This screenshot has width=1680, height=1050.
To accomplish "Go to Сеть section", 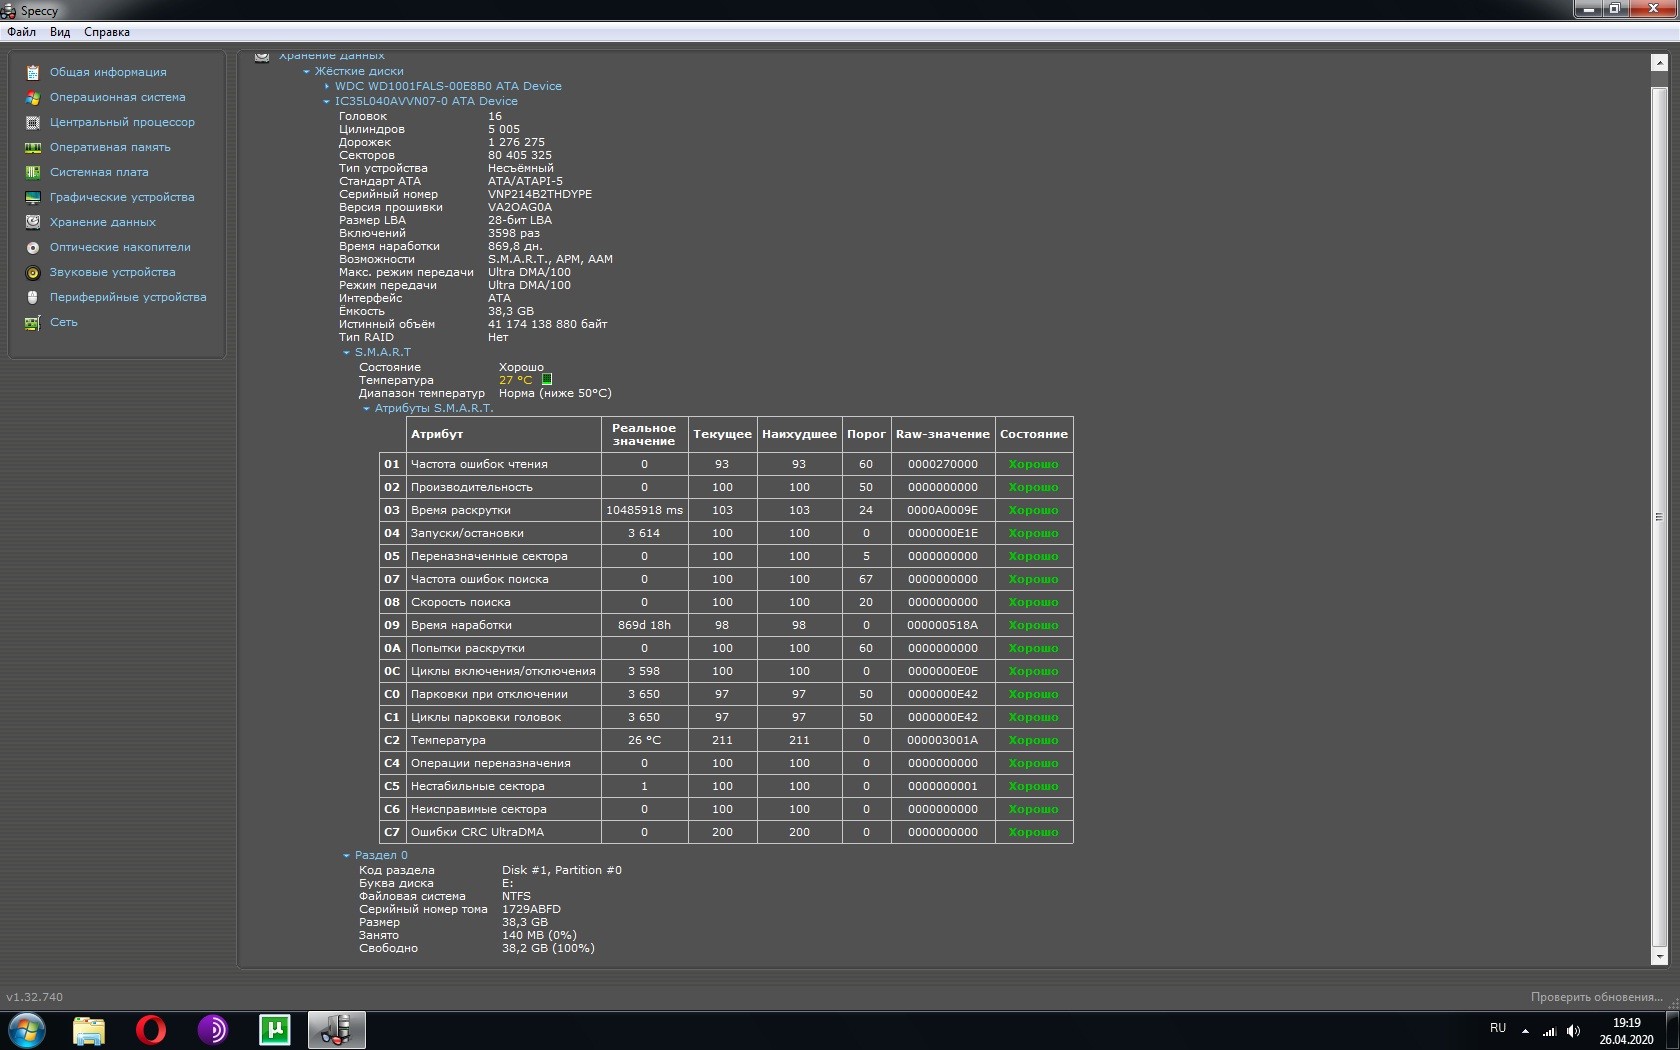I will [x=64, y=322].
